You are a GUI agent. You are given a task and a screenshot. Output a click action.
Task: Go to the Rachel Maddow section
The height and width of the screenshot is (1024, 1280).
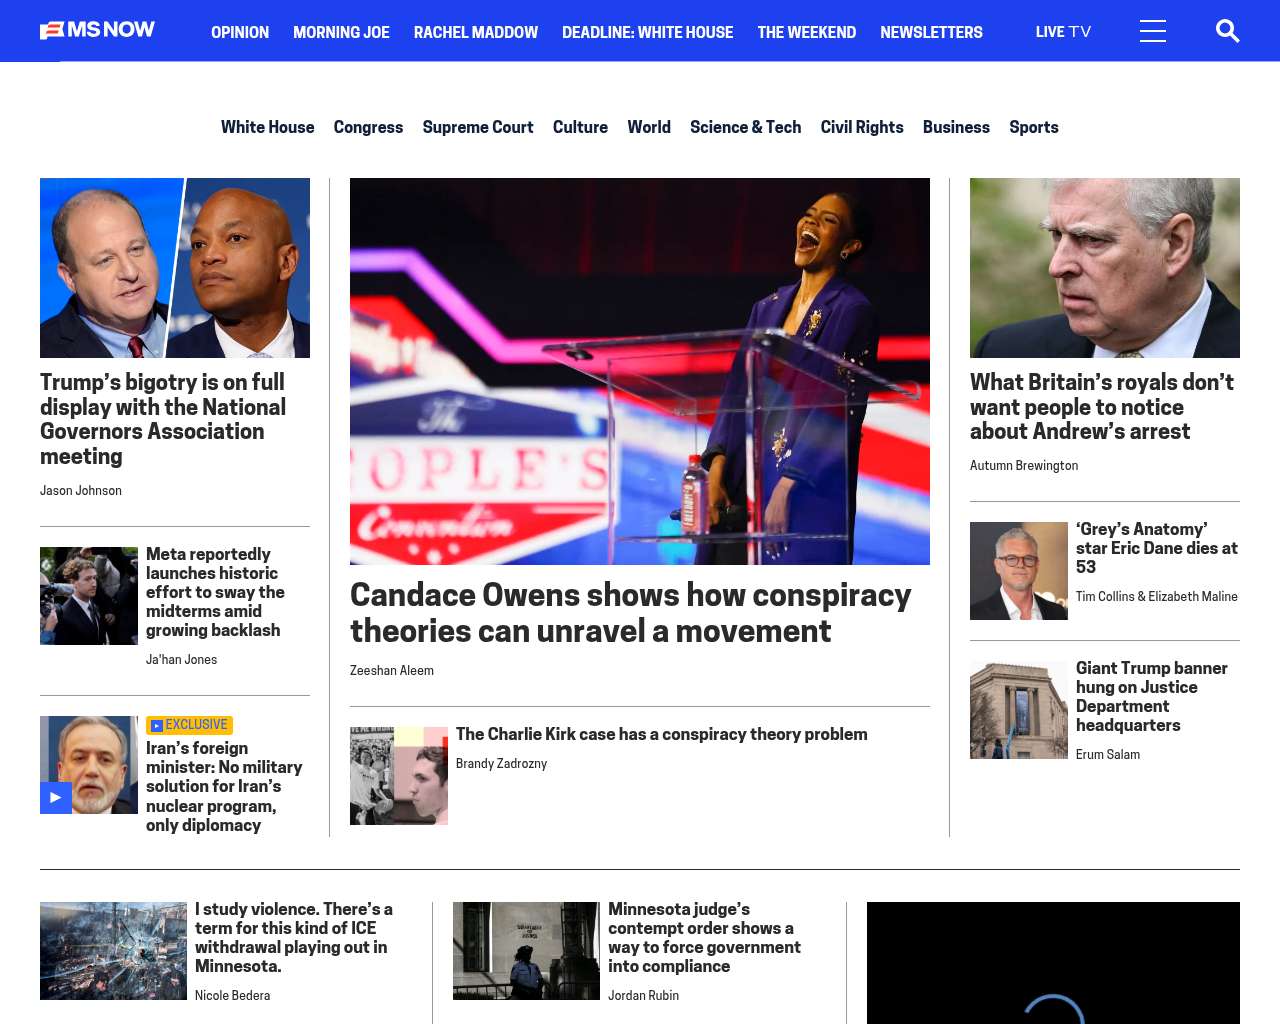point(476,32)
